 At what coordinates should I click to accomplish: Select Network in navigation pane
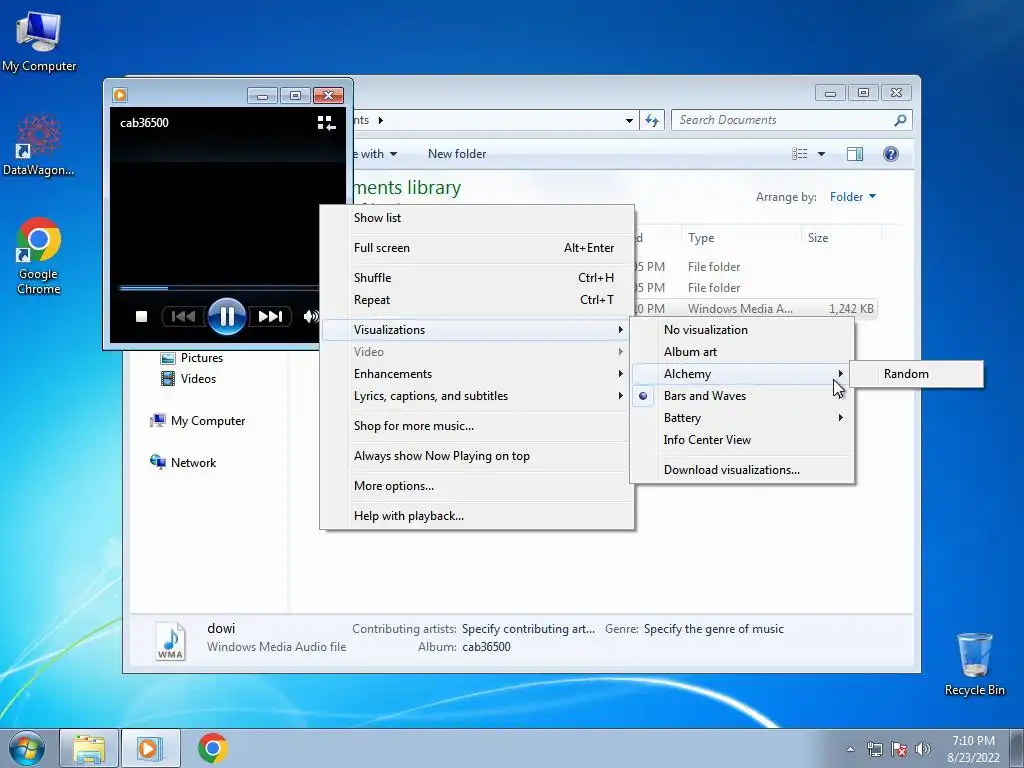[x=184, y=462]
